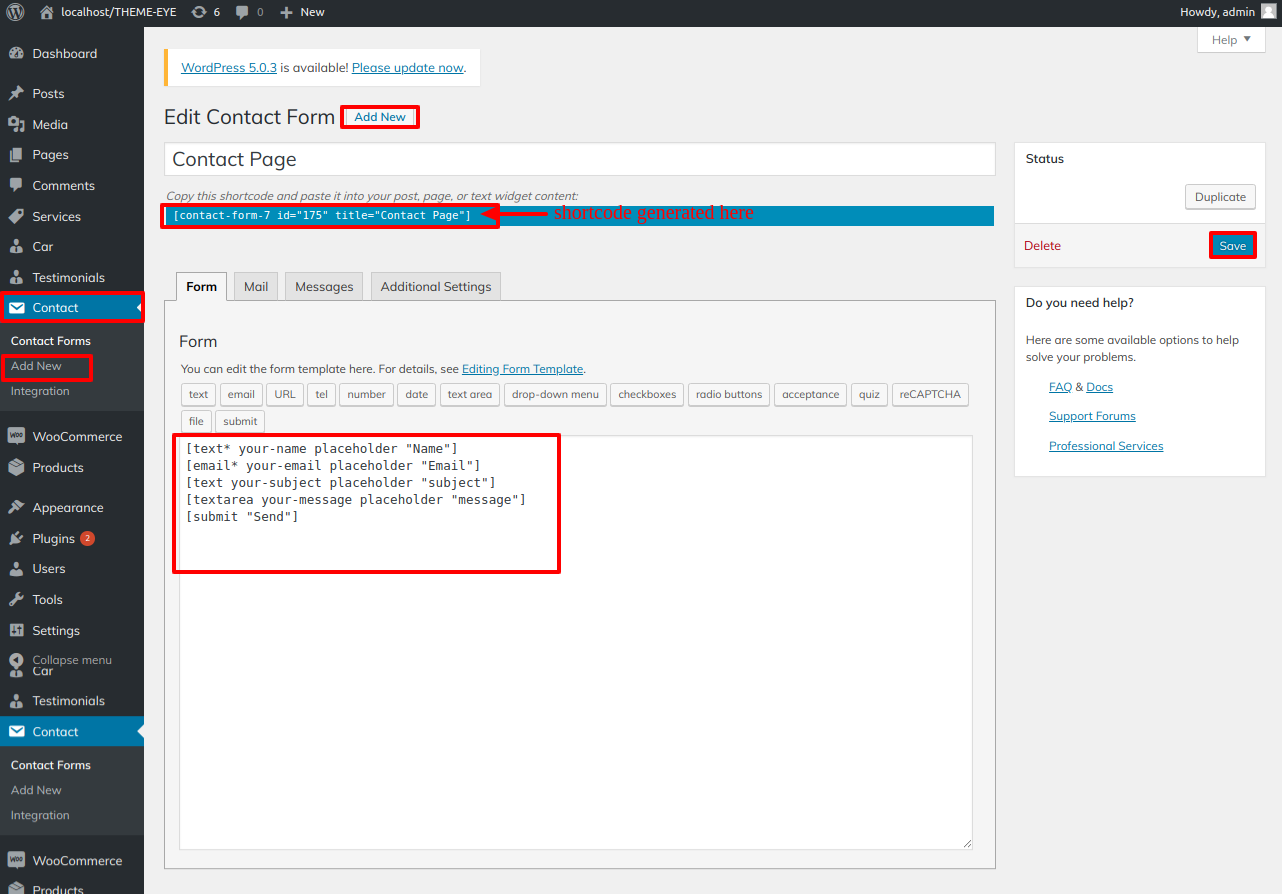Screen dimensions: 1282x894
Task: Open the + New menu in admin bar
Action: point(302,12)
